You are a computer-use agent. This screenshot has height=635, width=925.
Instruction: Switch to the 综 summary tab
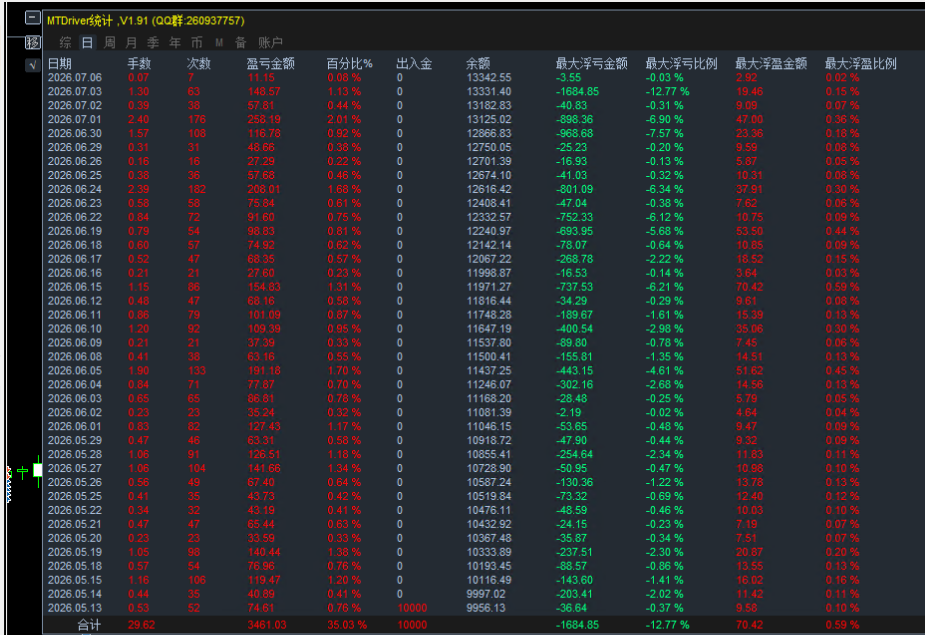pyautogui.click(x=65, y=42)
